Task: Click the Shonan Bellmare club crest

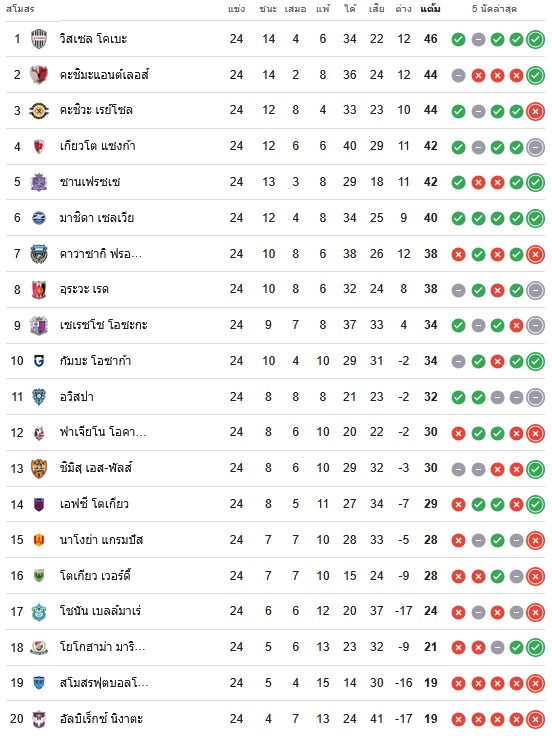Action: pyautogui.click(x=39, y=612)
